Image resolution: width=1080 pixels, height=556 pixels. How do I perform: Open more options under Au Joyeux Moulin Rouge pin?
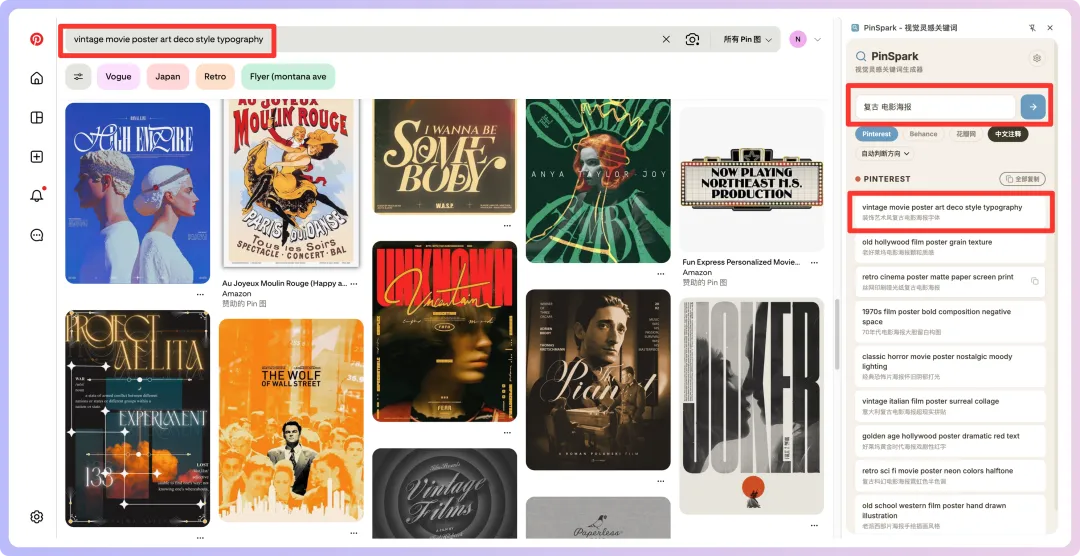(354, 284)
